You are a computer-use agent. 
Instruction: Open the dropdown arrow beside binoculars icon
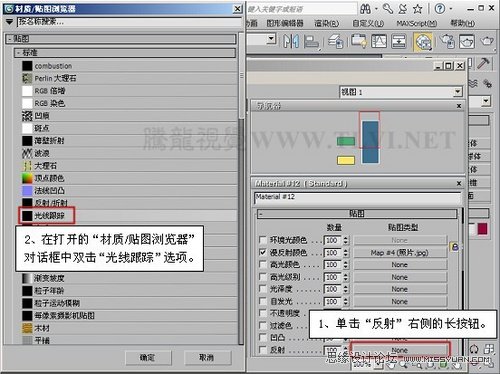click(x=376, y=9)
